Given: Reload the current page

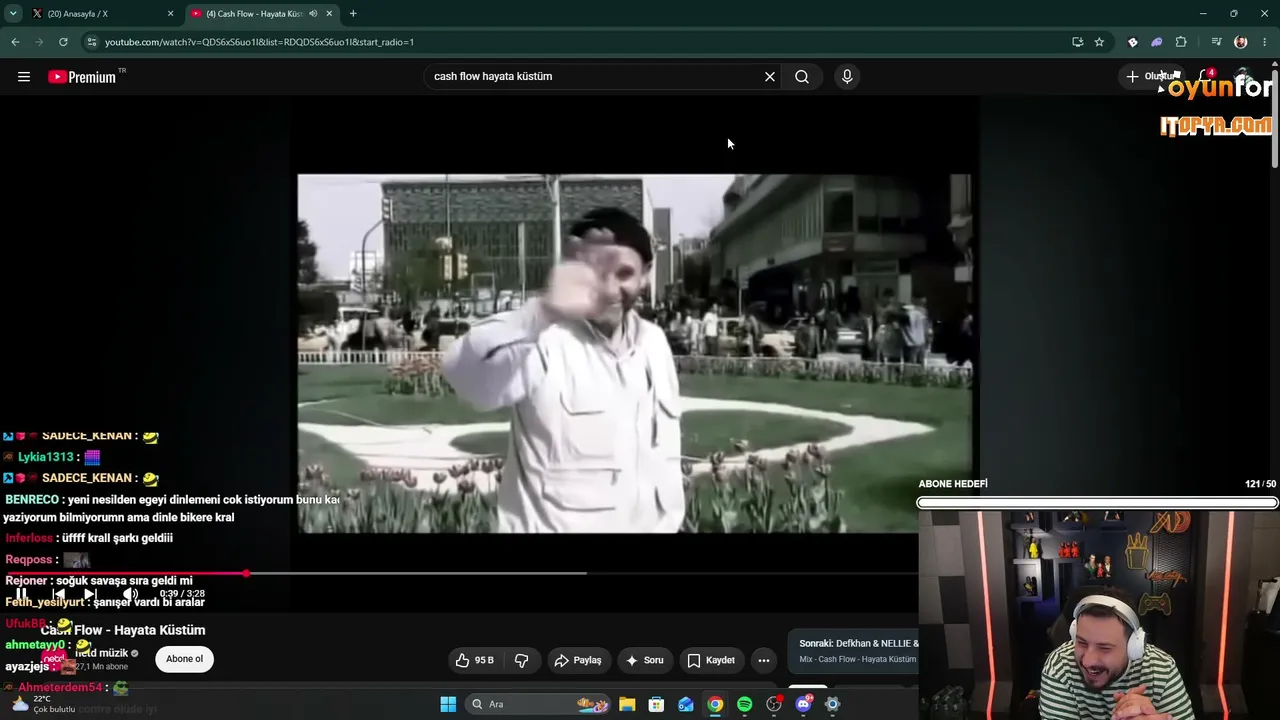Looking at the screenshot, I should (x=63, y=42).
